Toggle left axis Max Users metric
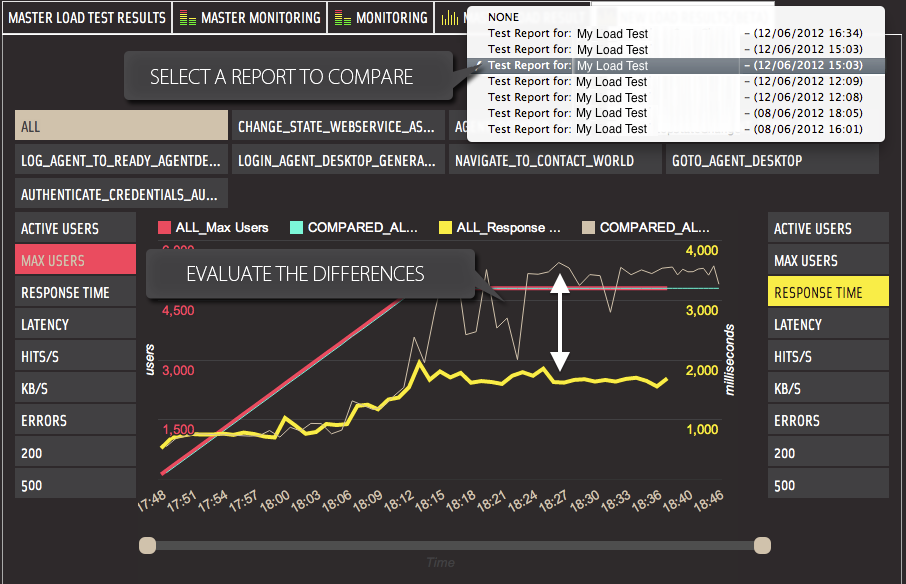The image size is (906, 584). click(x=75, y=260)
